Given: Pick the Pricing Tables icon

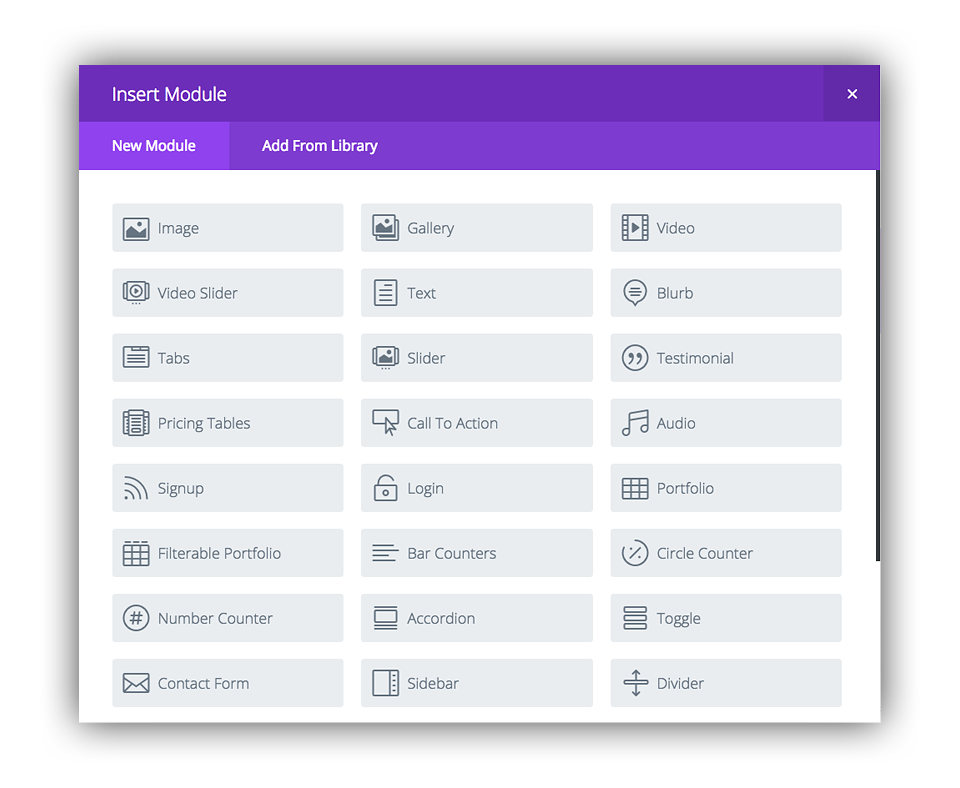Looking at the screenshot, I should pyautogui.click(x=136, y=422).
